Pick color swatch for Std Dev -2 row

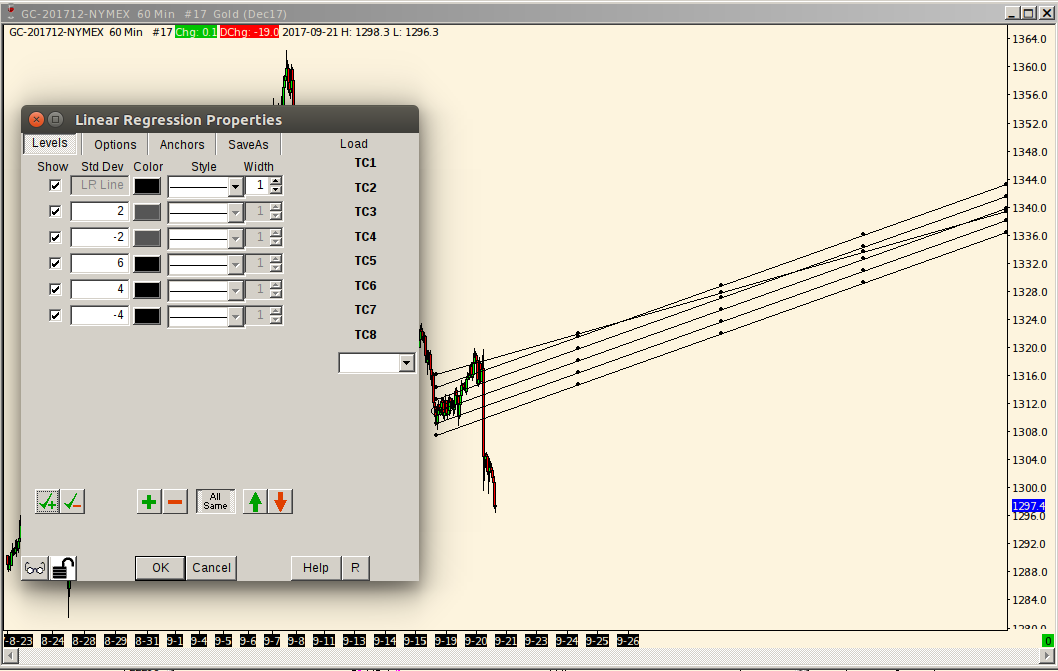pos(147,238)
